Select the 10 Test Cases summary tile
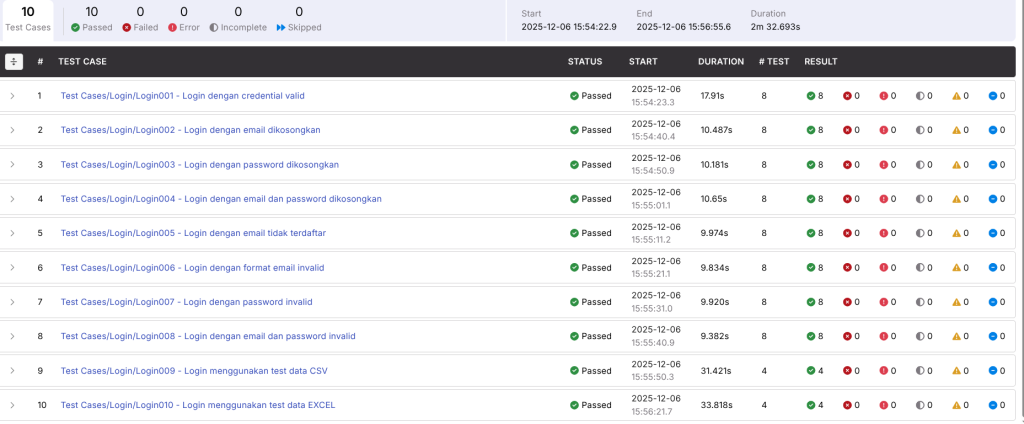Viewport: 1024px width, 424px height. tap(29, 20)
